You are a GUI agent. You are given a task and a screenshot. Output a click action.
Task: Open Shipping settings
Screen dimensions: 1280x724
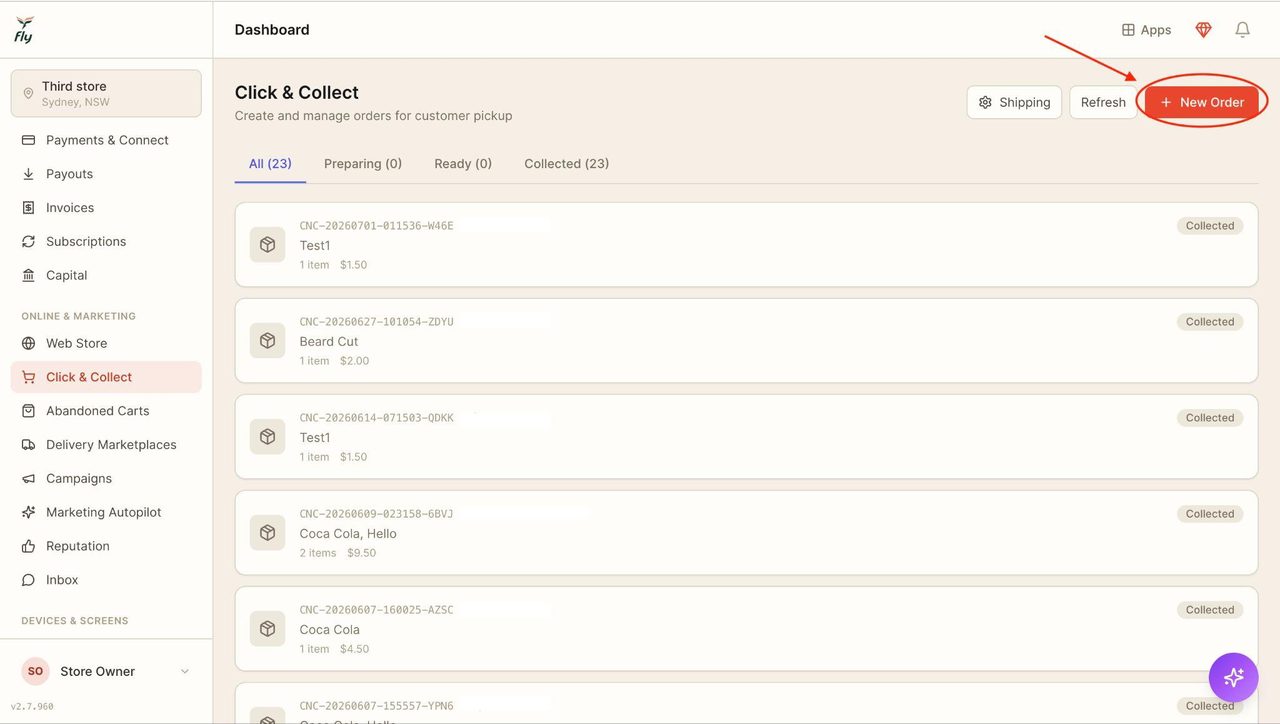1014,102
